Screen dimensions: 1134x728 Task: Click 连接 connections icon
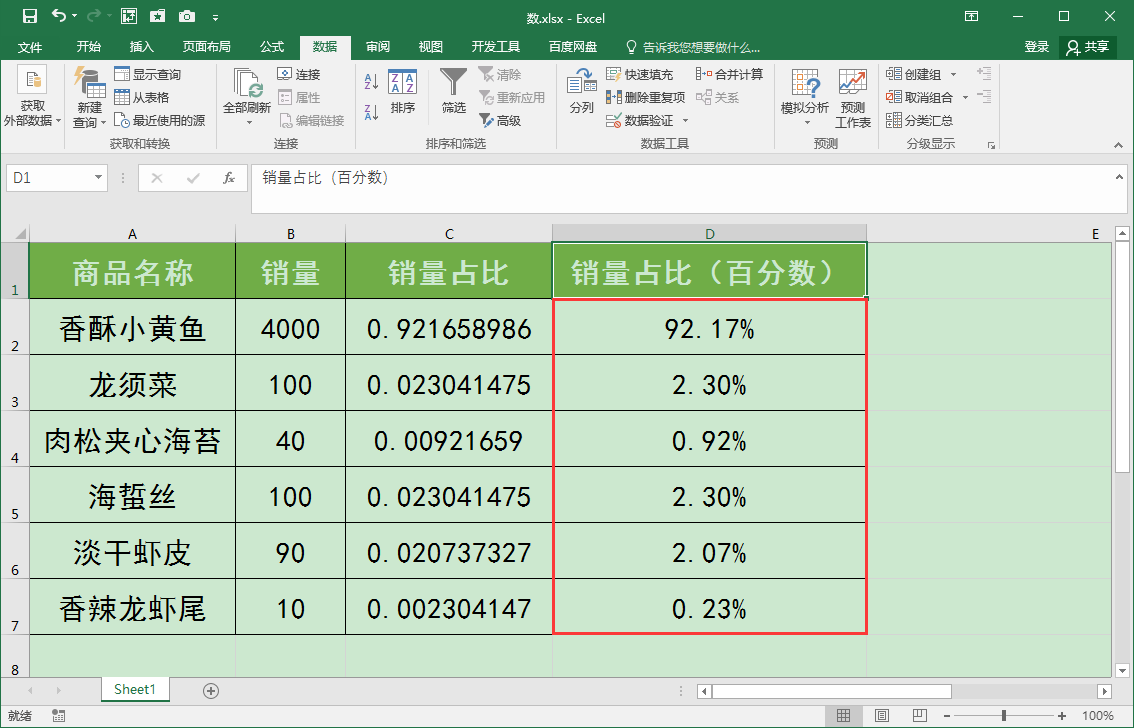(299, 74)
